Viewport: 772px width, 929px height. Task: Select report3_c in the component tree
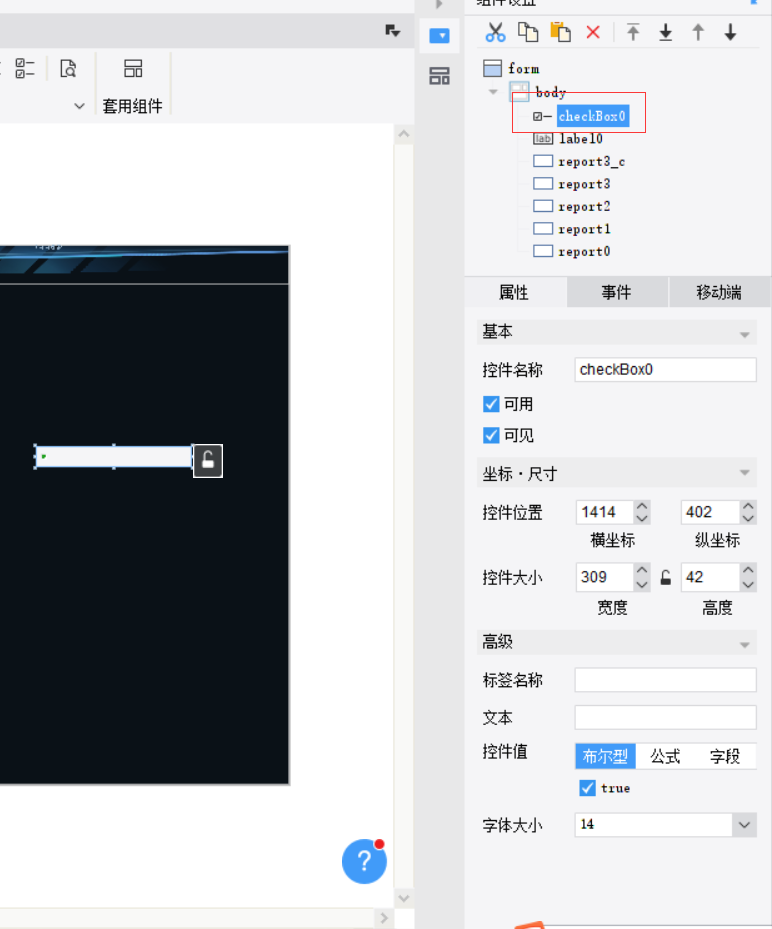(x=591, y=161)
